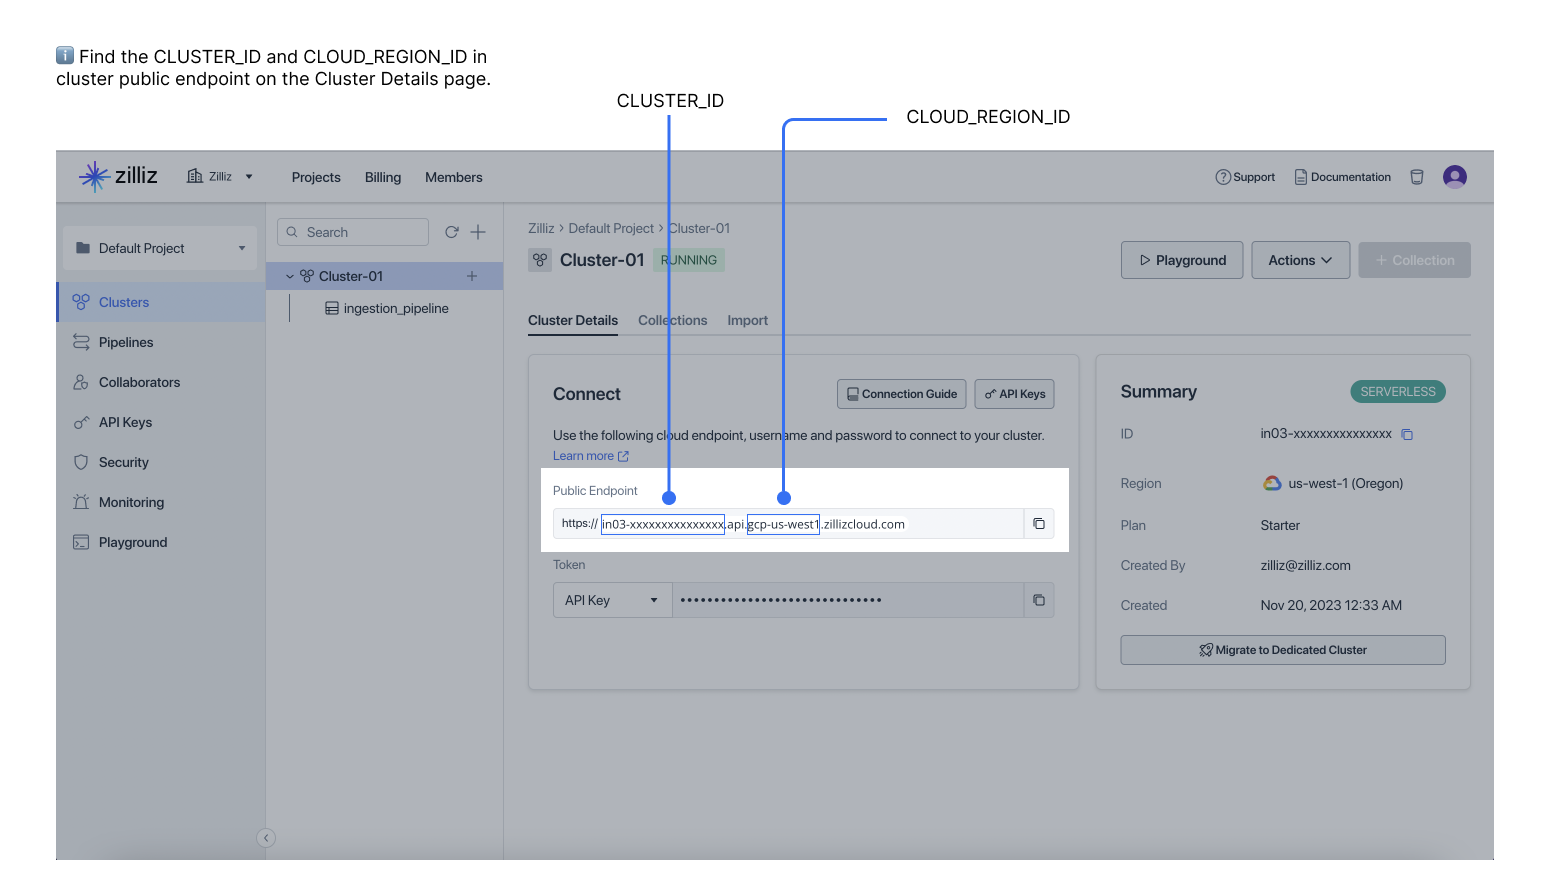Open the Collaborators panel
Viewport: 1550px width, 894px height.
pyautogui.click(x=139, y=381)
